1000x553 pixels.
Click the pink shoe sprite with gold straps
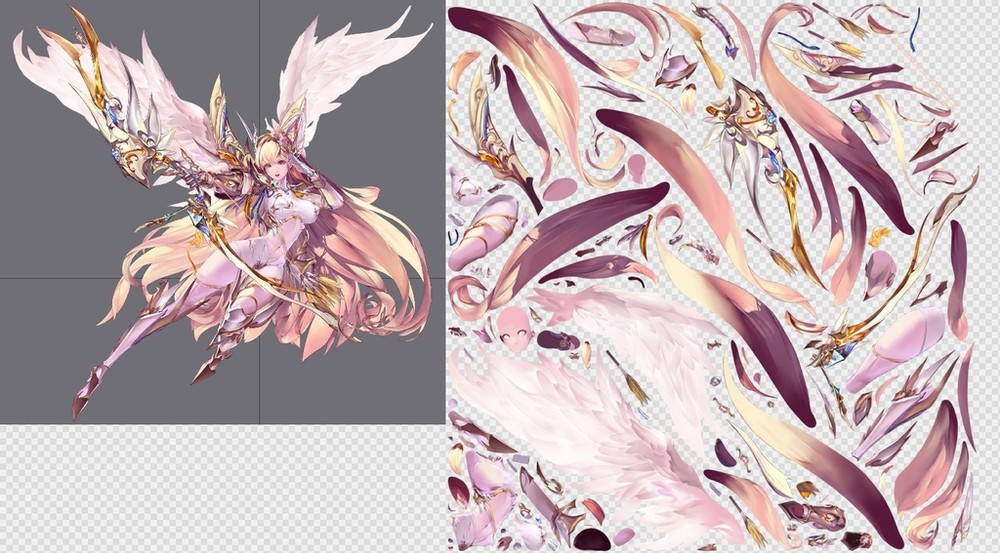pos(482,225)
